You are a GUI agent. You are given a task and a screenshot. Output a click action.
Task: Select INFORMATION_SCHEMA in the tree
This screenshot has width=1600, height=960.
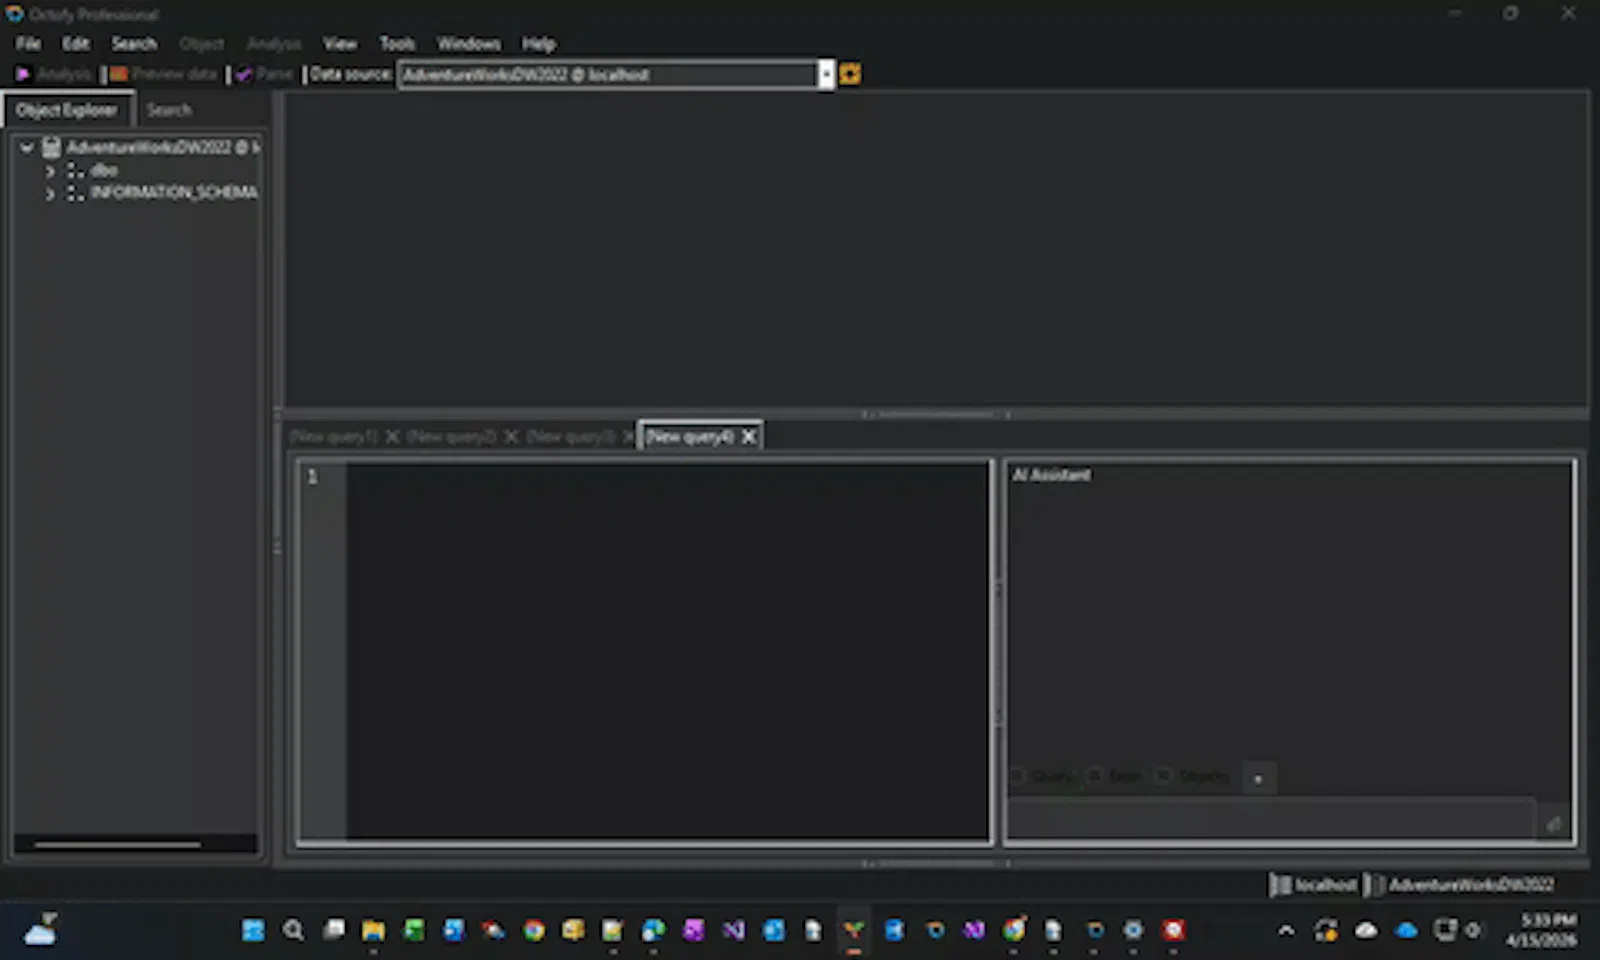[174, 192]
